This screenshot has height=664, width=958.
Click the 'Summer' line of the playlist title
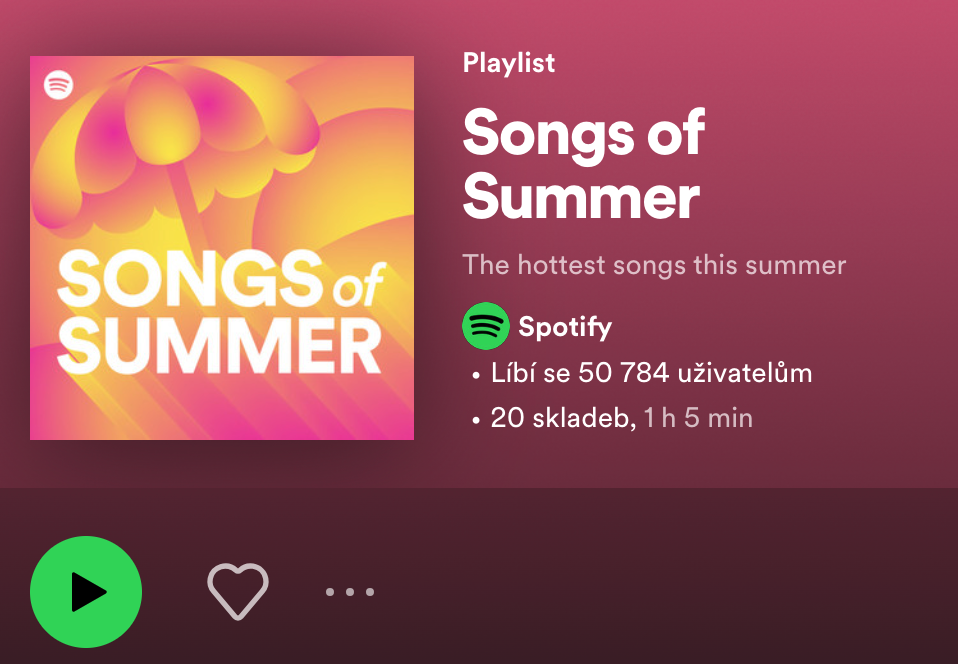[x=581, y=197]
